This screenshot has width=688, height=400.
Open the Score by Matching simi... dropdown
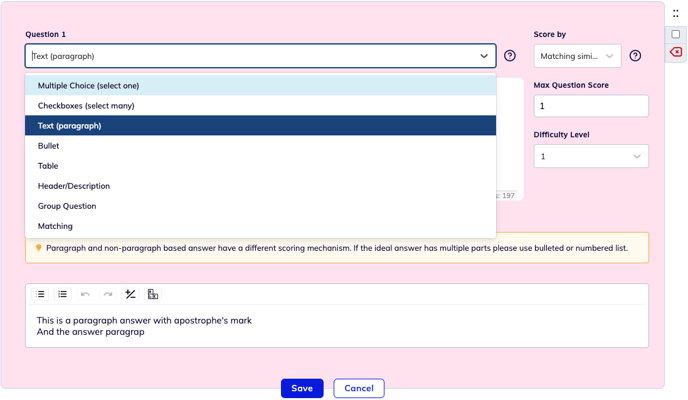(x=577, y=56)
